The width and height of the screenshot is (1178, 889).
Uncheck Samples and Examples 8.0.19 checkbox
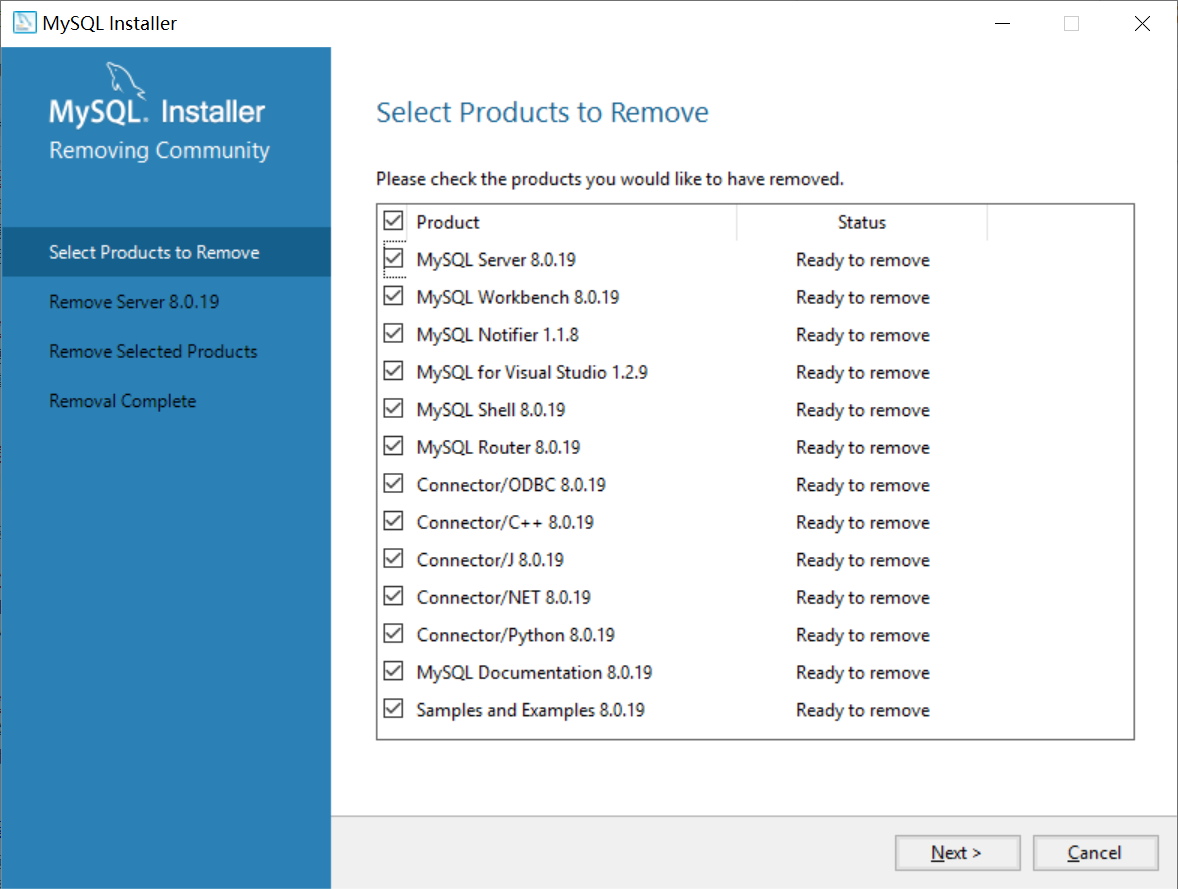(393, 709)
